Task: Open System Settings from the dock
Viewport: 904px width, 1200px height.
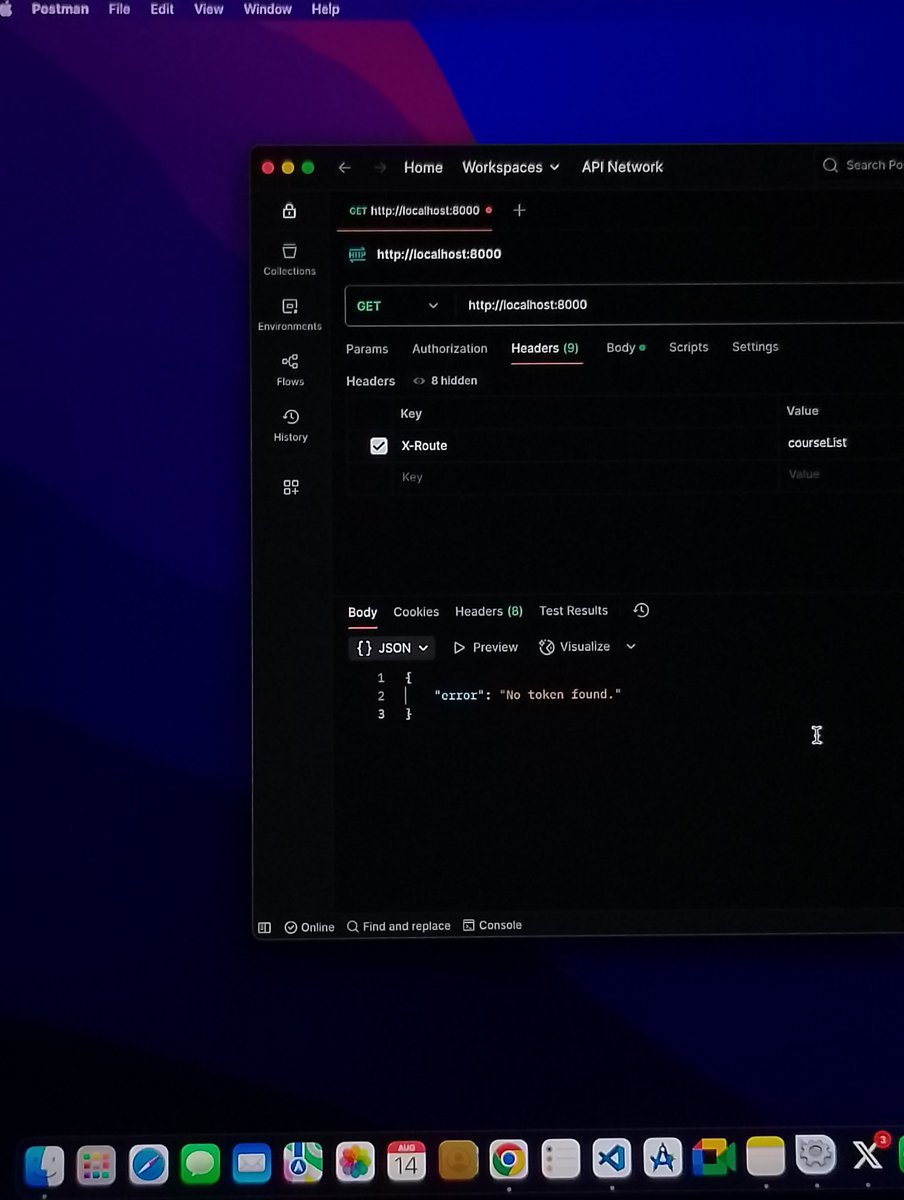Action: click(x=816, y=1155)
